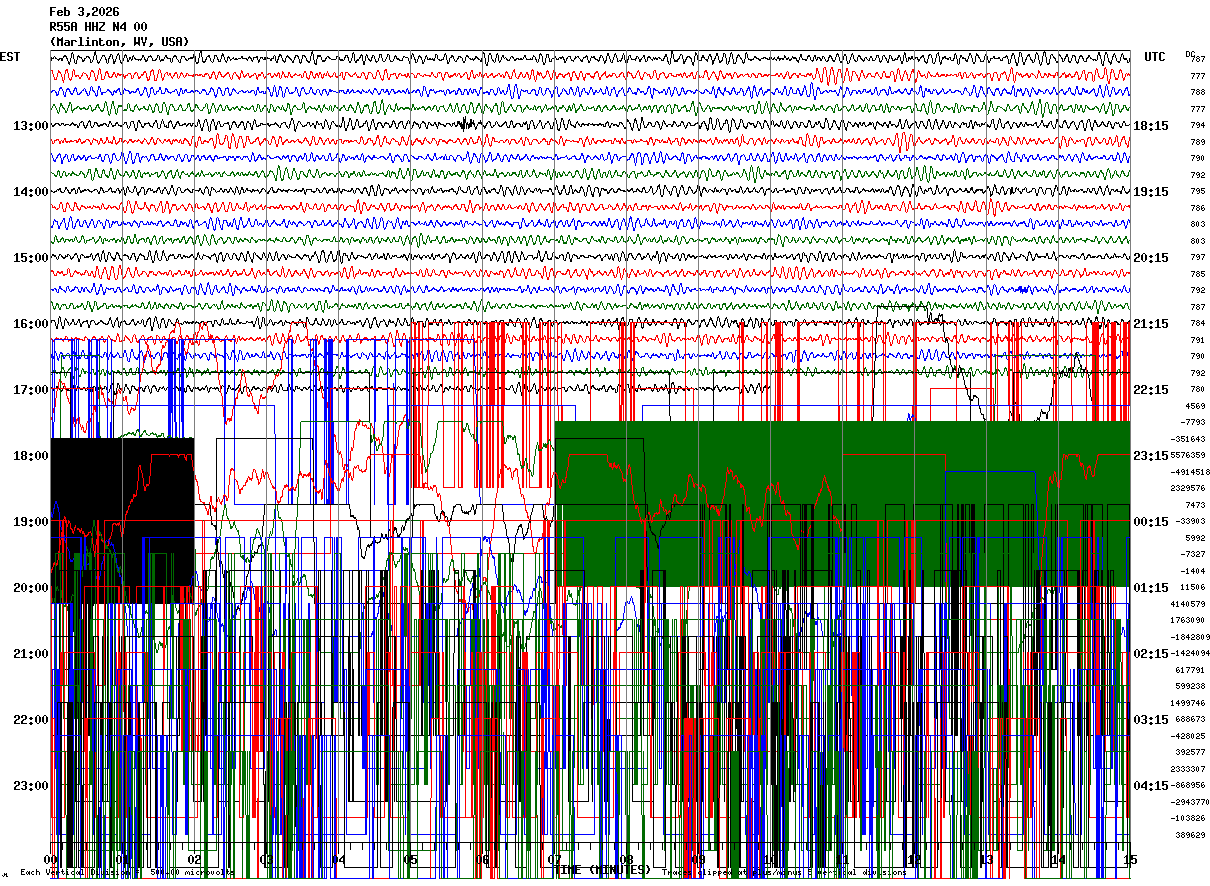
Task: Click the large solid green clipped block
Action: (842, 504)
